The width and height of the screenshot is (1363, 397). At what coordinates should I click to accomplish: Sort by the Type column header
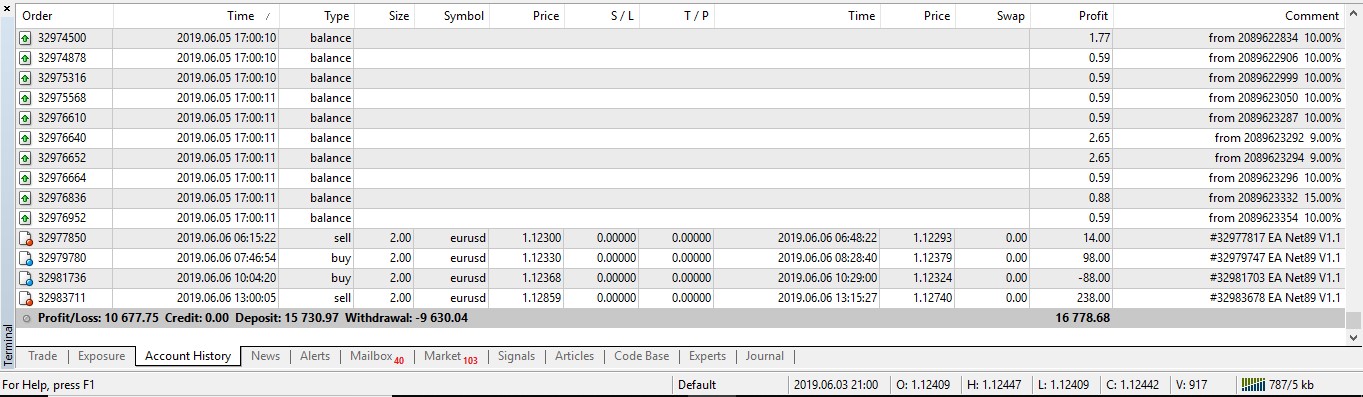(x=317, y=16)
